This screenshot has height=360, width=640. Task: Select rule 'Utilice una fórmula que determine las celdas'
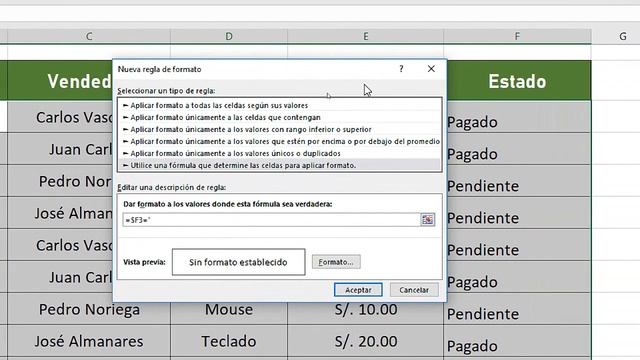(x=280, y=165)
